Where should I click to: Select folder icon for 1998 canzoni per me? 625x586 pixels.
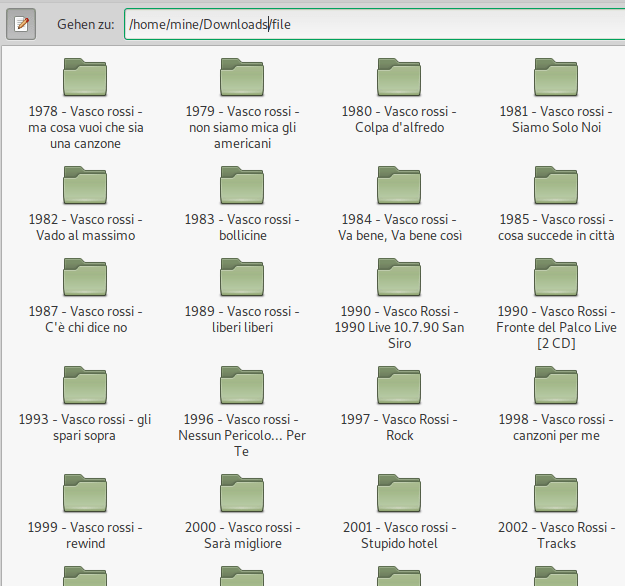(556, 385)
